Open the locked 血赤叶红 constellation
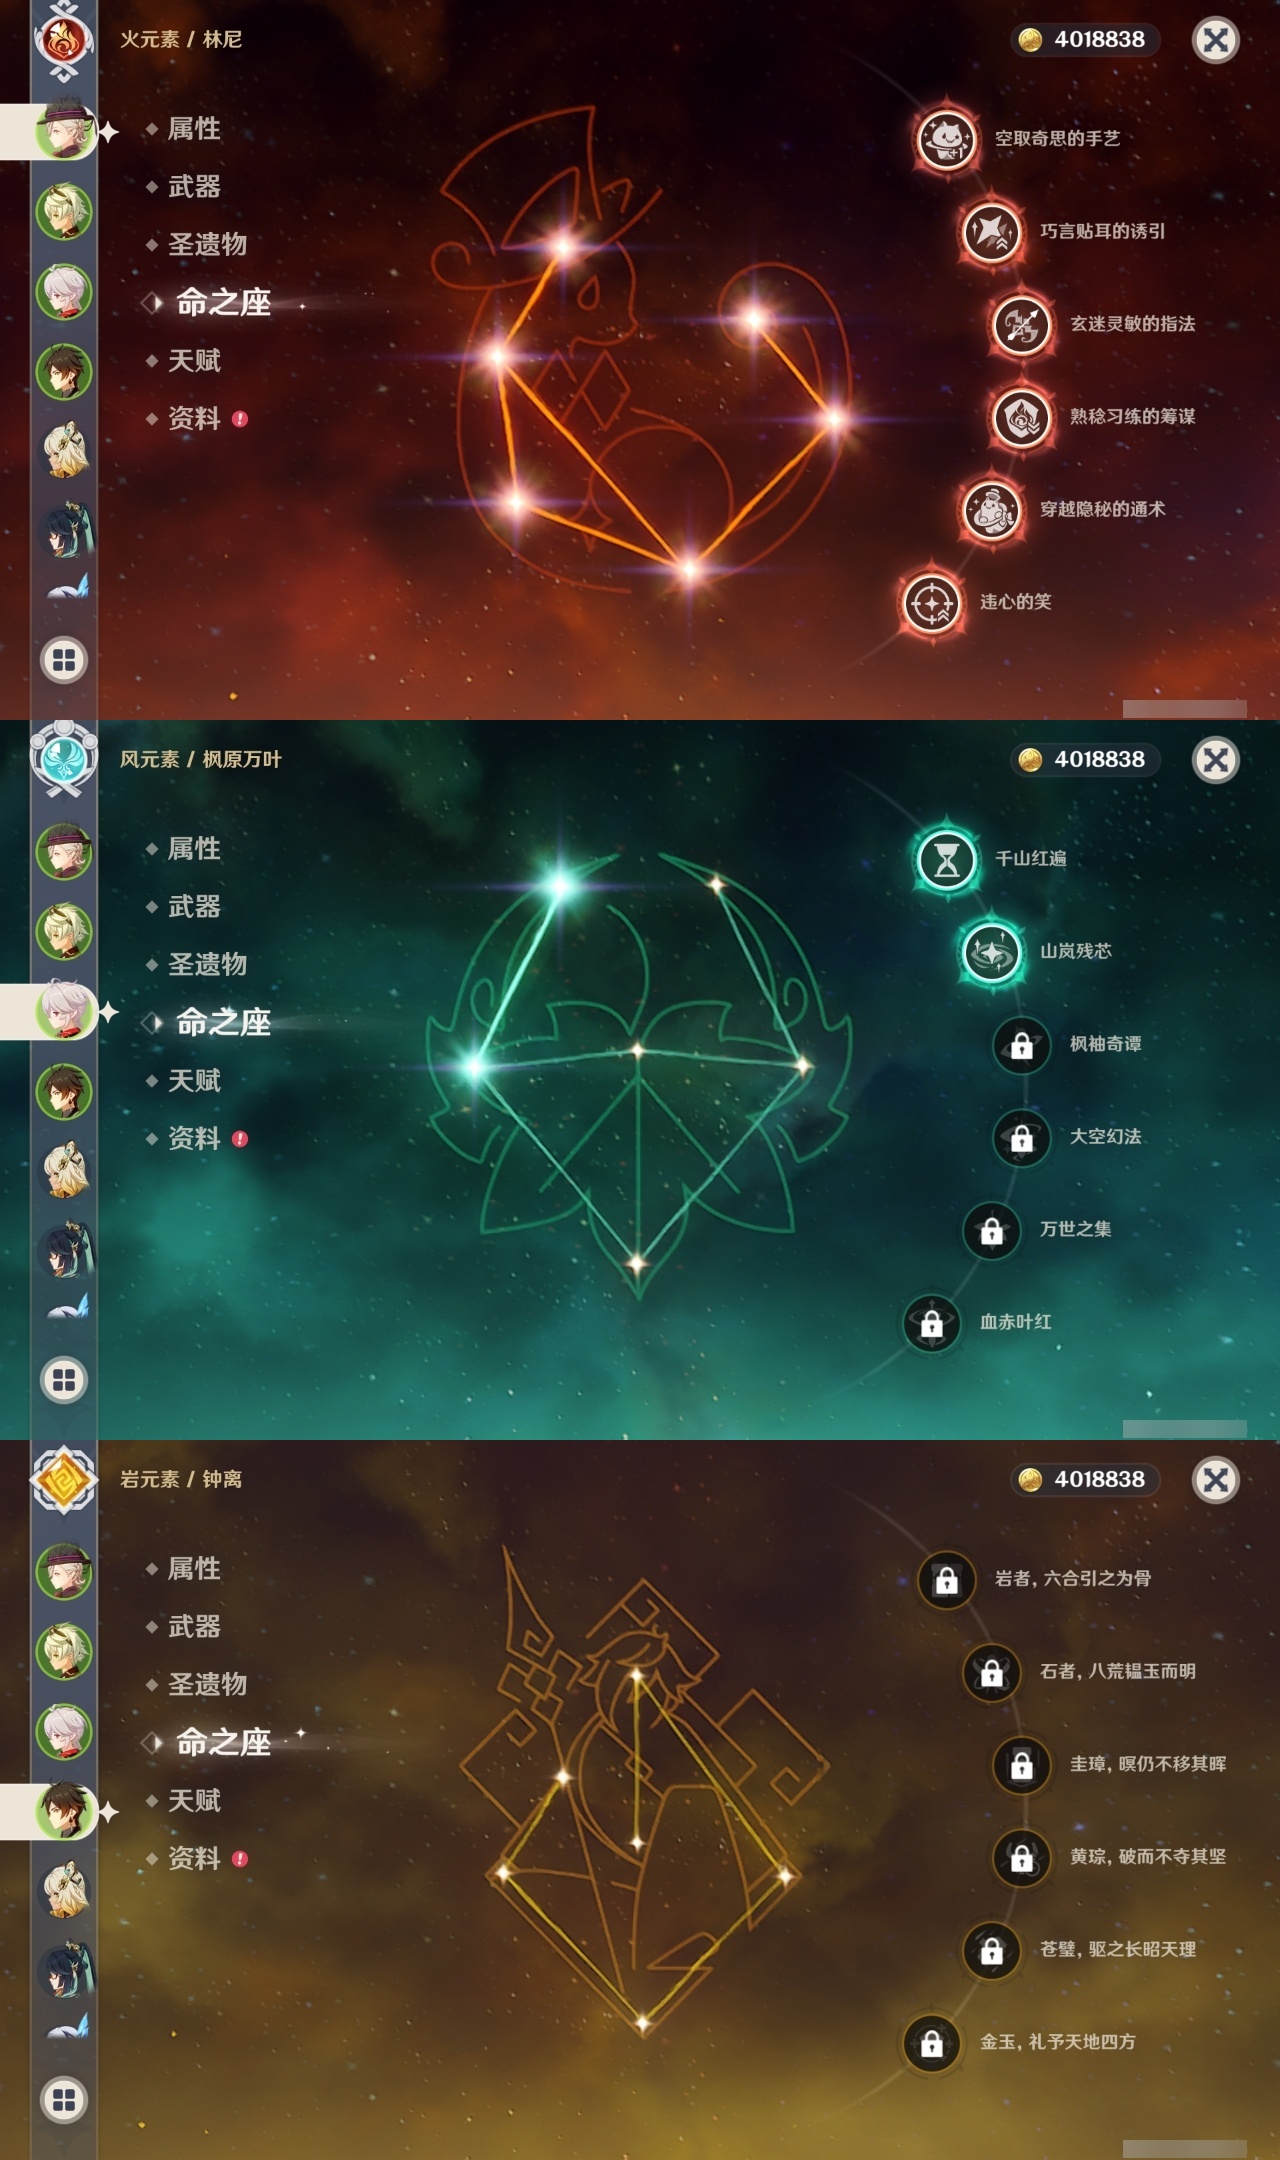The height and width of the screenshot is (2160, 1280). coord(932,1323)
